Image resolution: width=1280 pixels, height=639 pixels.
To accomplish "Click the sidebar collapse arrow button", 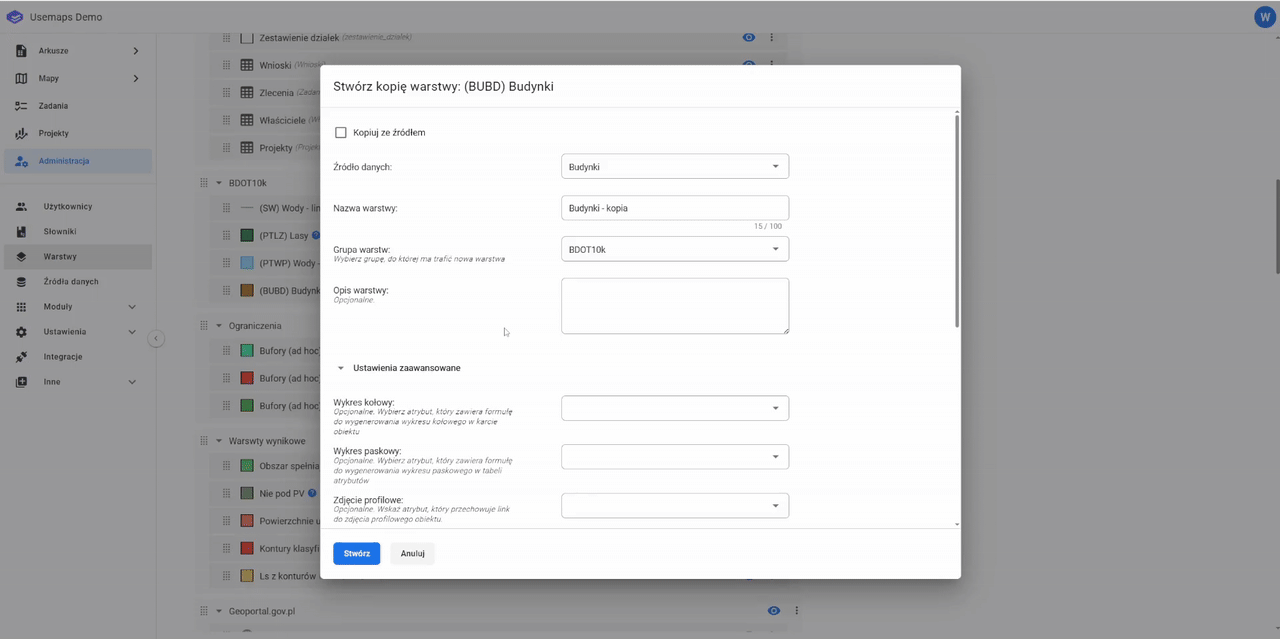I will point(156,339).
